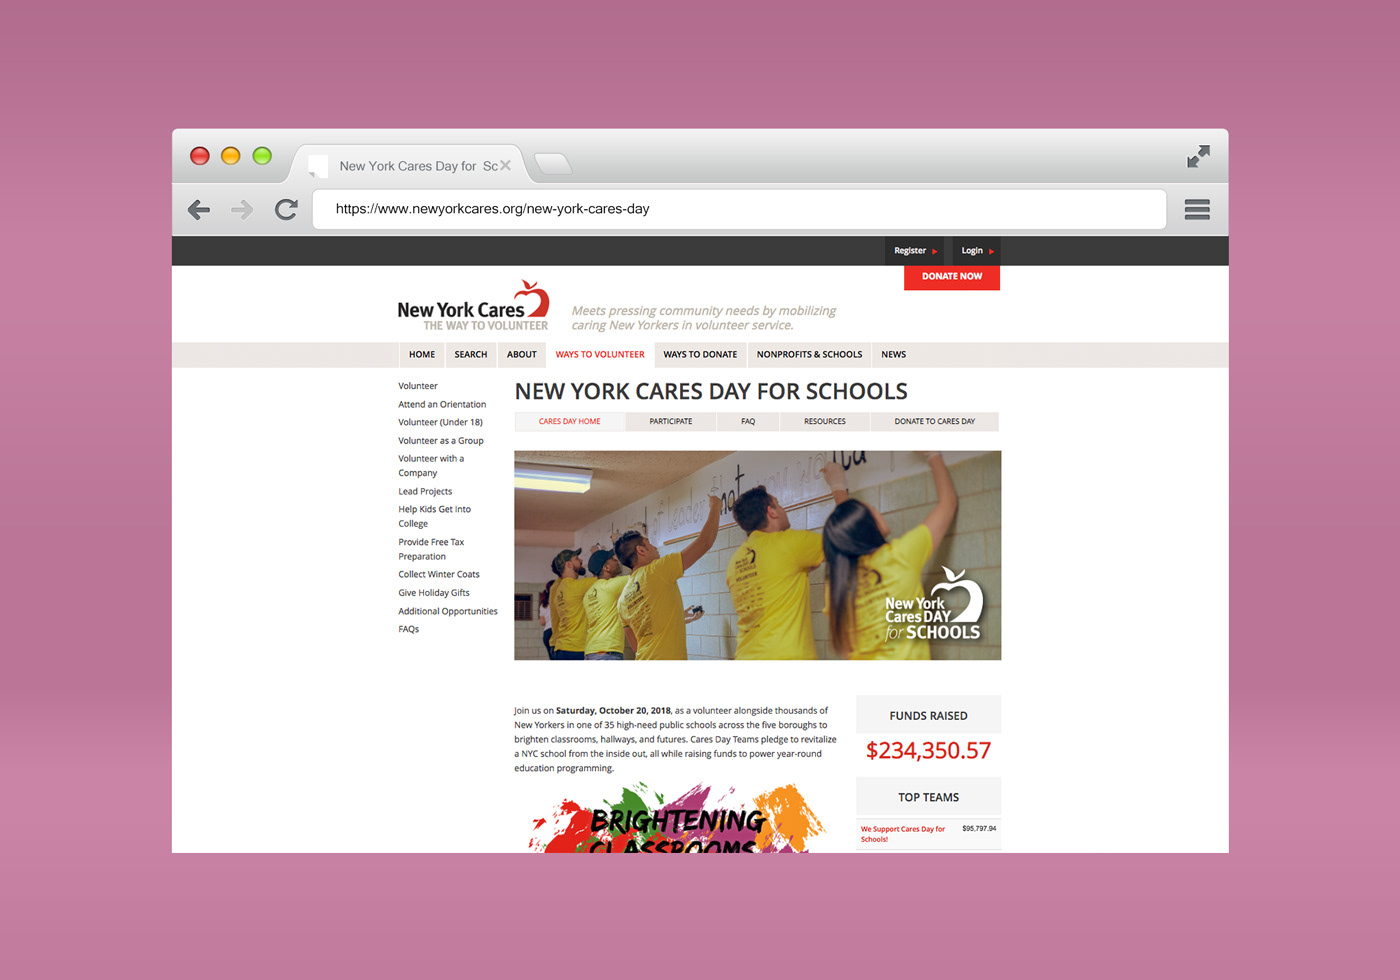Select the FAQ sub-tab
1400x980 pixels.
pos(748,422)
